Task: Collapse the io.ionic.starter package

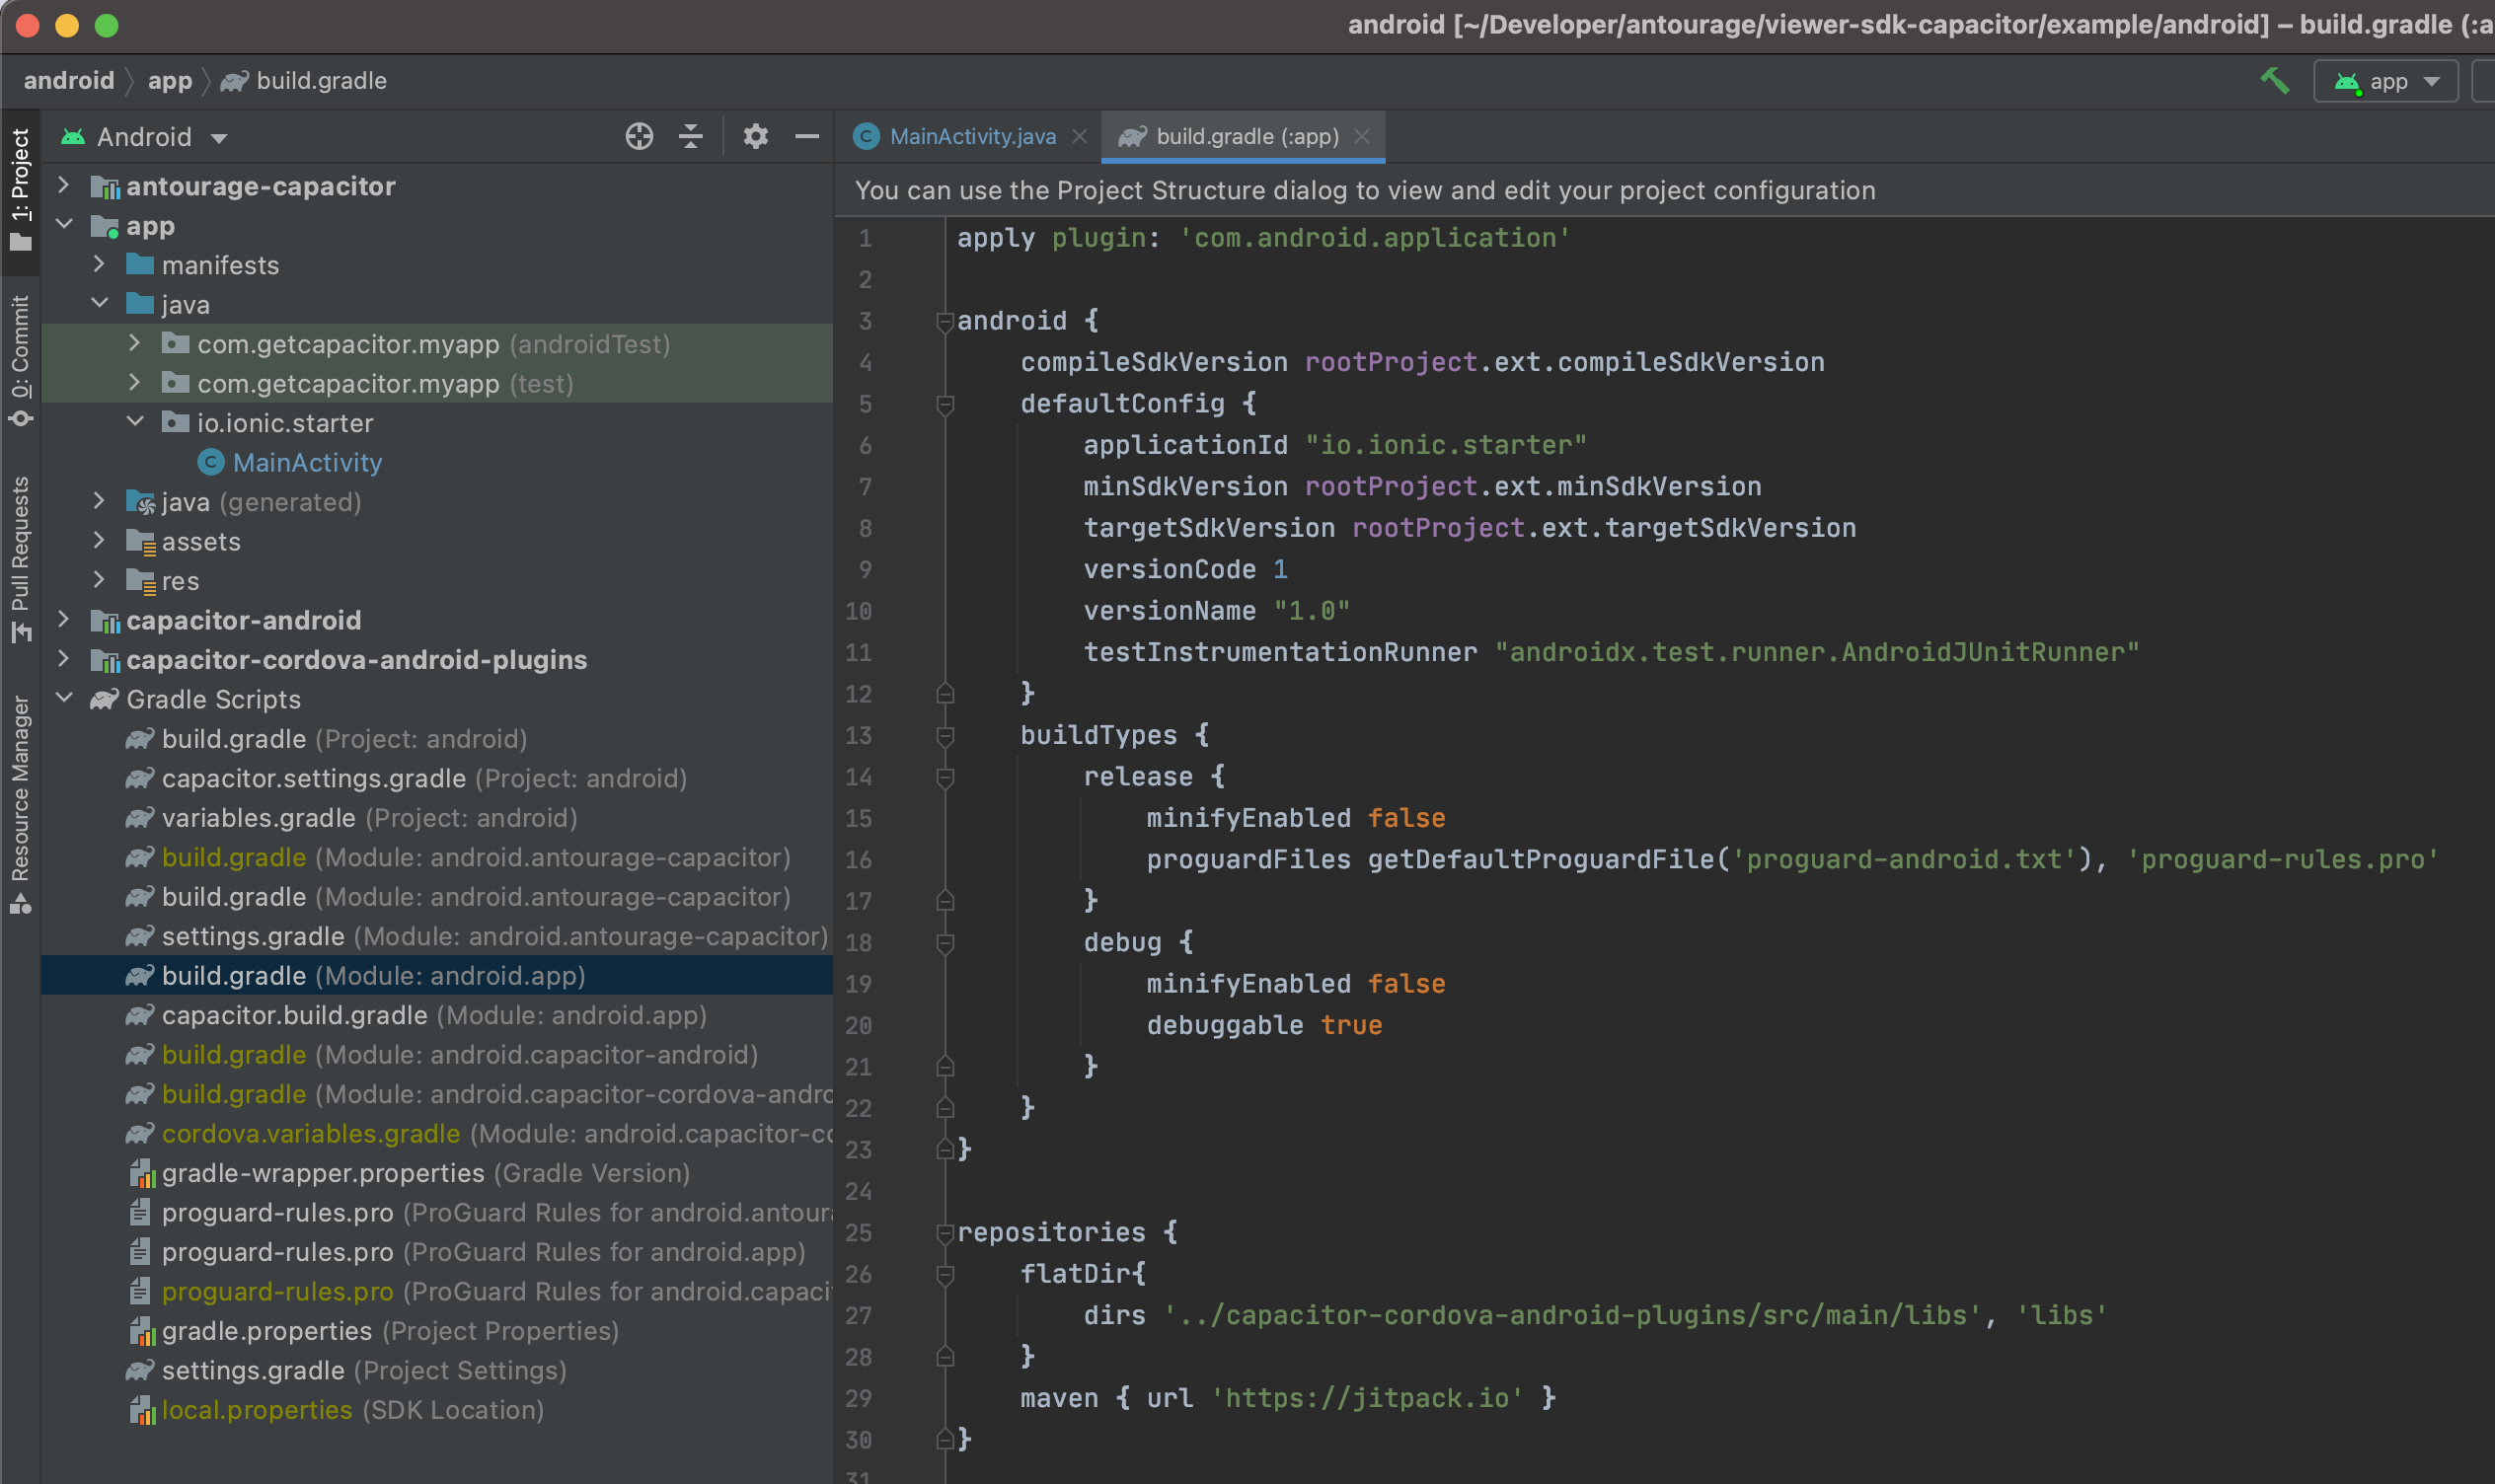Action: coord(135,422)
